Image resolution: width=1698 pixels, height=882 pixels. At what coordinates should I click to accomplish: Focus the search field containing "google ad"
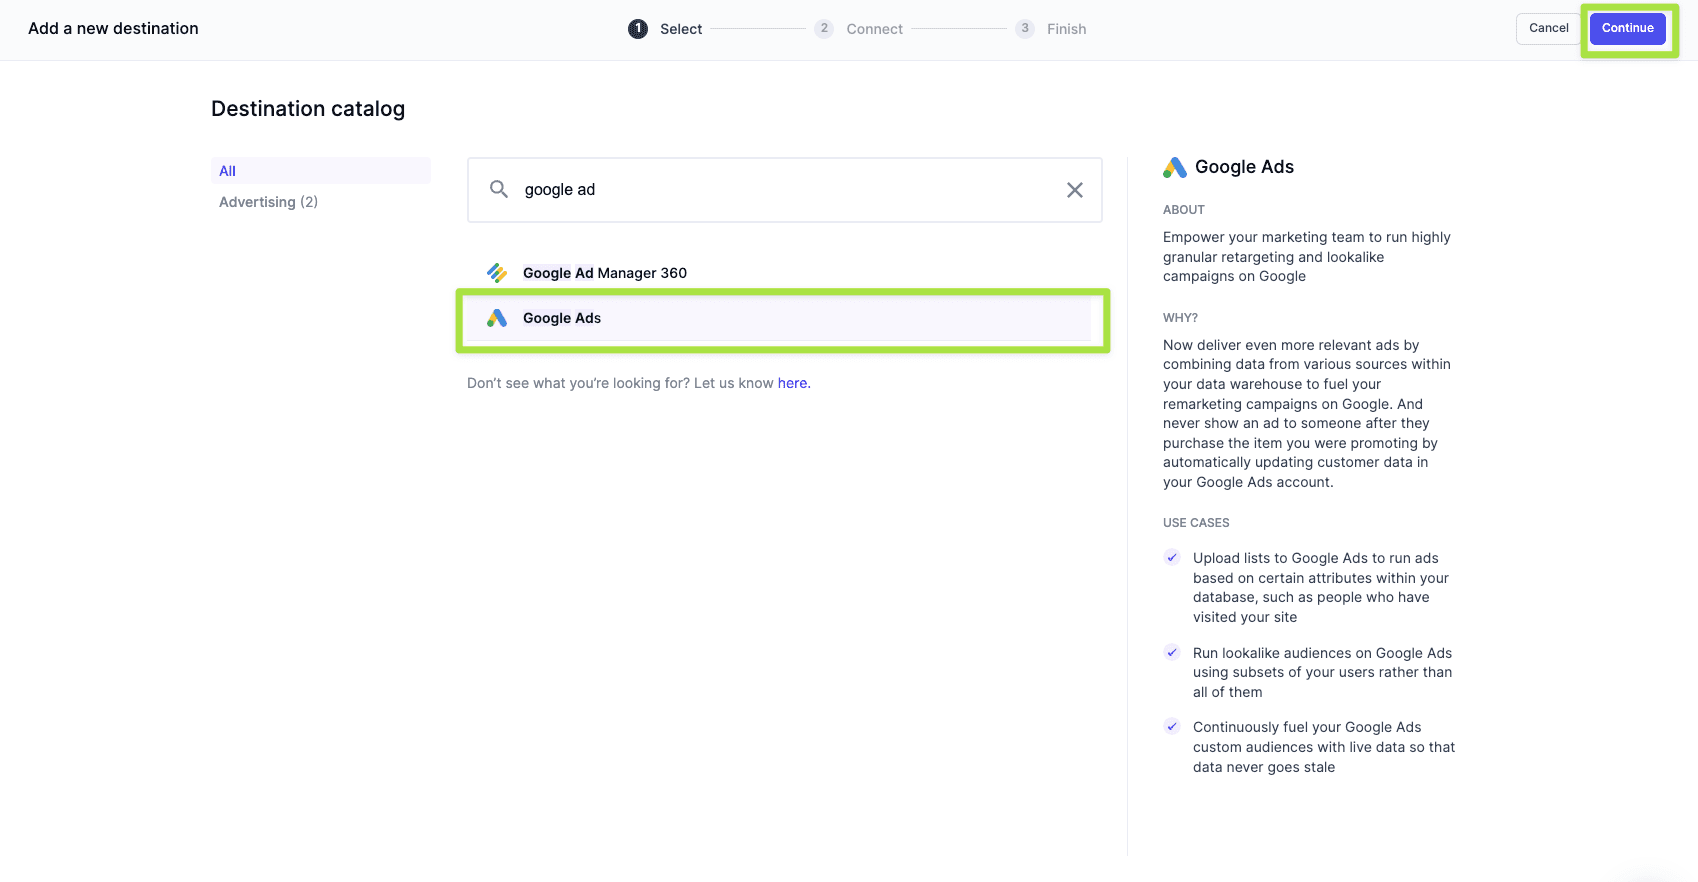tap(780, 190)
